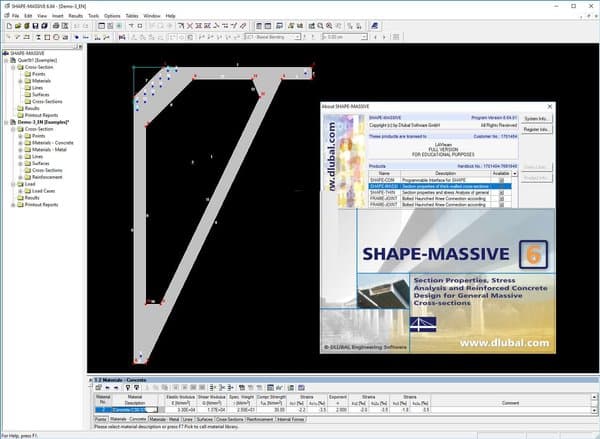Expand Materials - Metal node in tree
The image size is (600, 439).
click(20, 150)
